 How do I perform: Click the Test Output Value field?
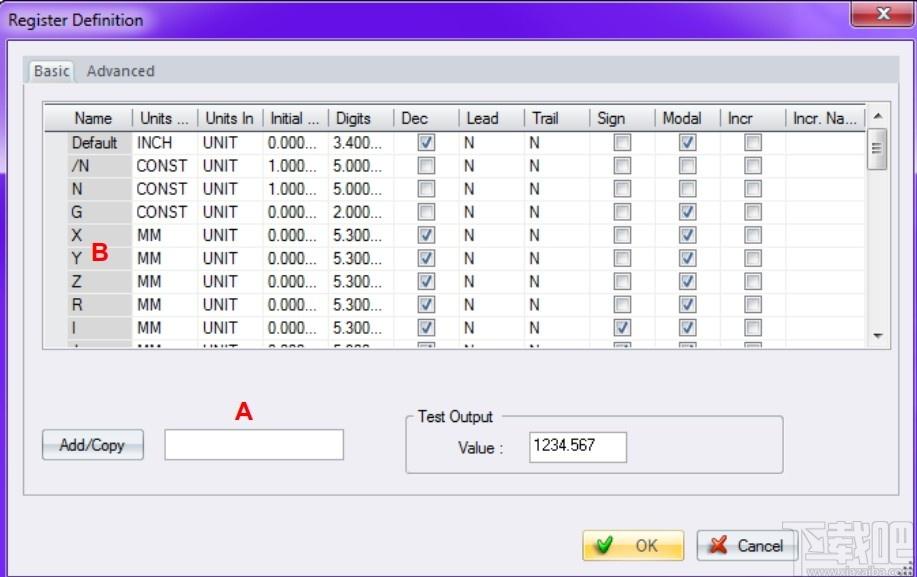coord(578,447)
